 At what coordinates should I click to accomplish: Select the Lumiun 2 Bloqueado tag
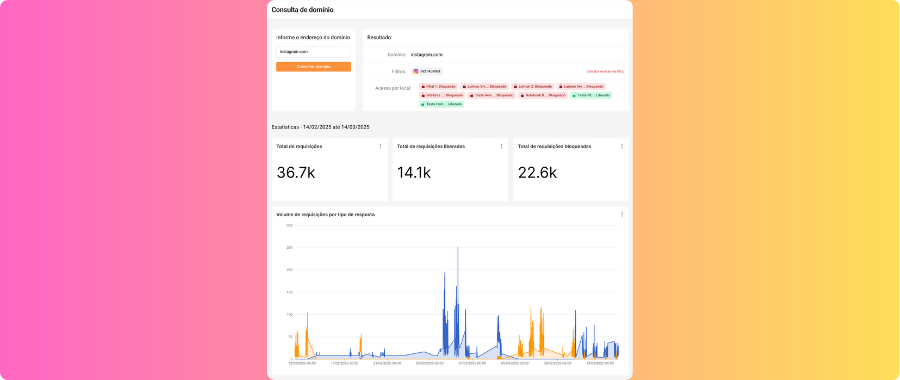point(533,87)
